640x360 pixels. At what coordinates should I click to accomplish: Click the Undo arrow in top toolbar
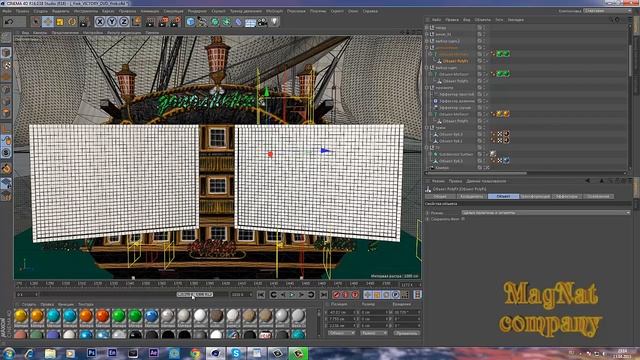[9, 22]
